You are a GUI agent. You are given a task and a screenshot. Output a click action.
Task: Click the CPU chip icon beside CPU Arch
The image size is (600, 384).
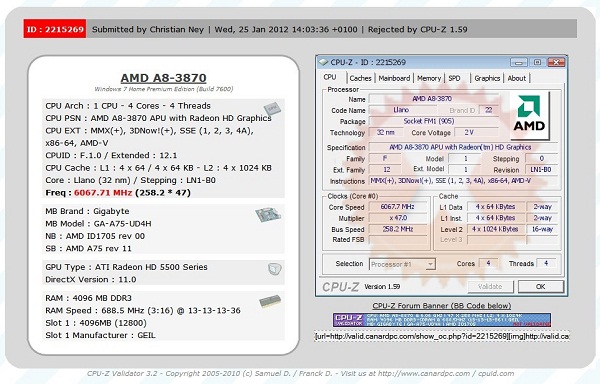[272, 109]
